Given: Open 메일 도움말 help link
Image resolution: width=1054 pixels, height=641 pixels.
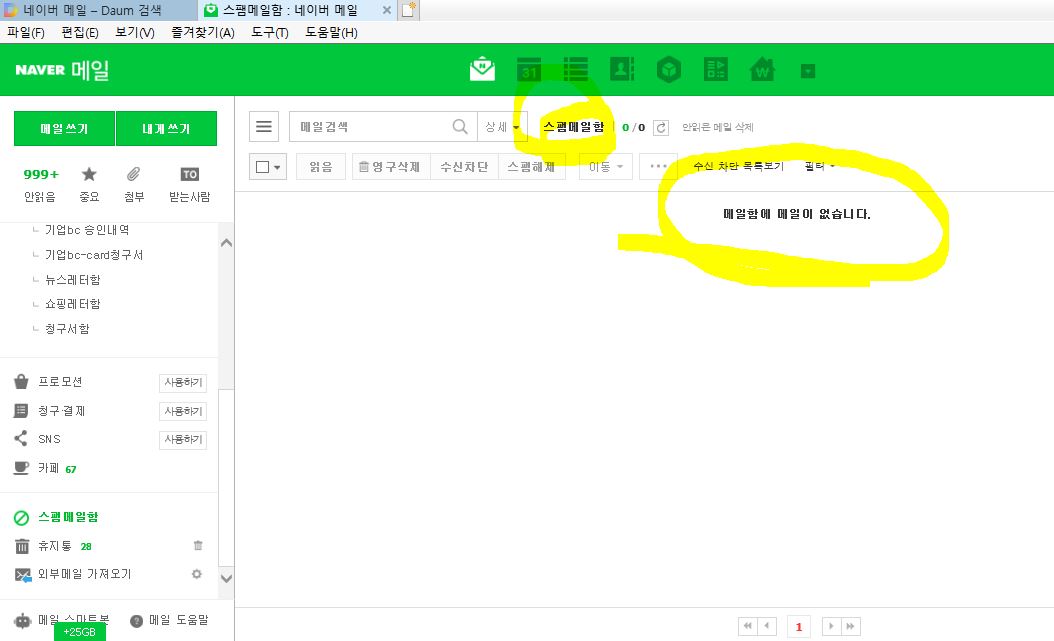Looking at the screenshot, I should (x=169, y=620).
